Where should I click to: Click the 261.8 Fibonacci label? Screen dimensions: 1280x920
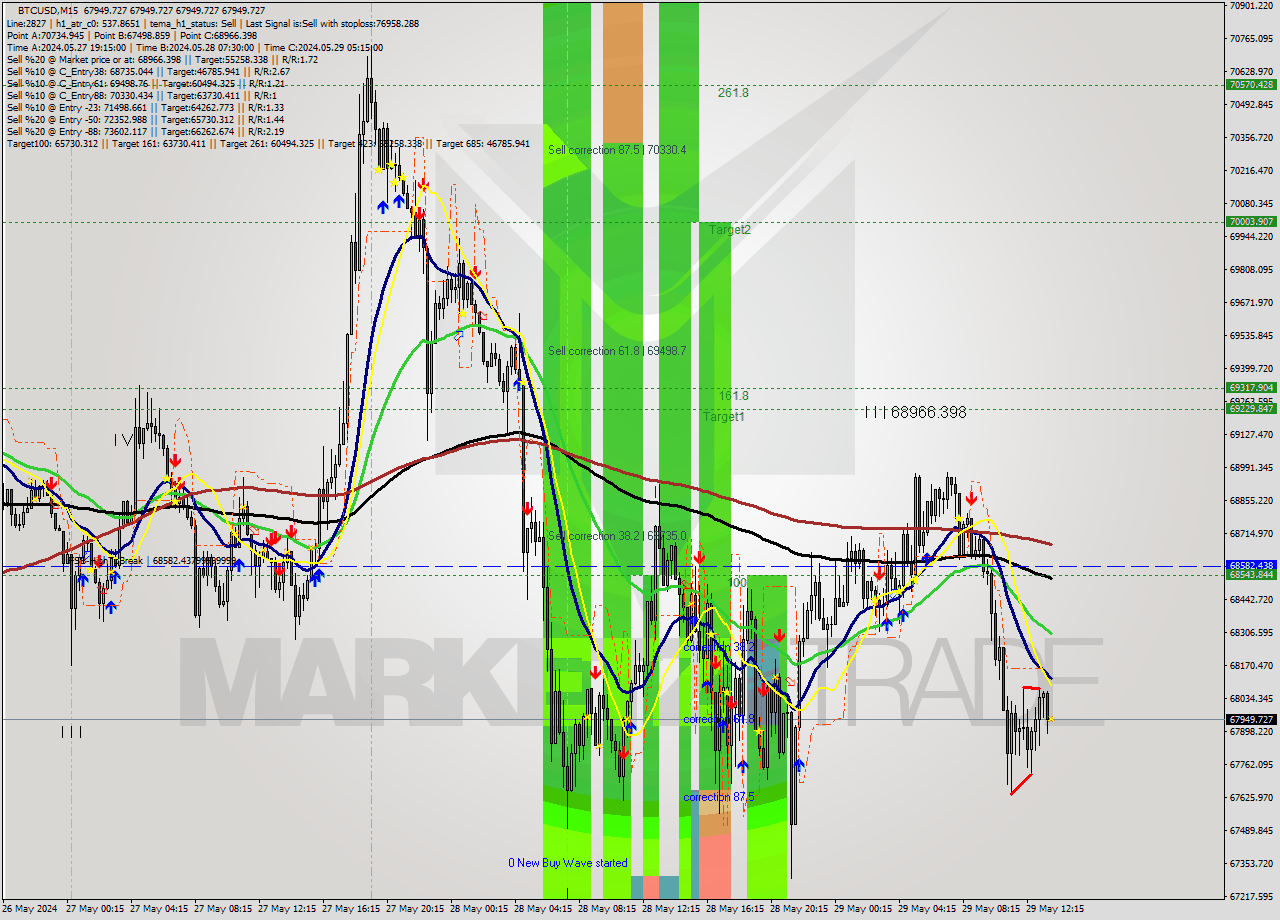733,93
